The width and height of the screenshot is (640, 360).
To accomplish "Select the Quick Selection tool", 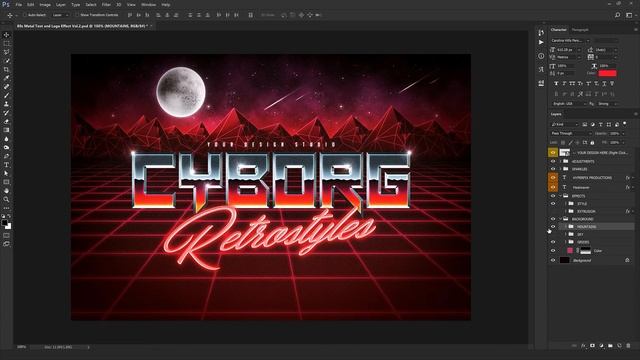I will (x=6, y=61).
